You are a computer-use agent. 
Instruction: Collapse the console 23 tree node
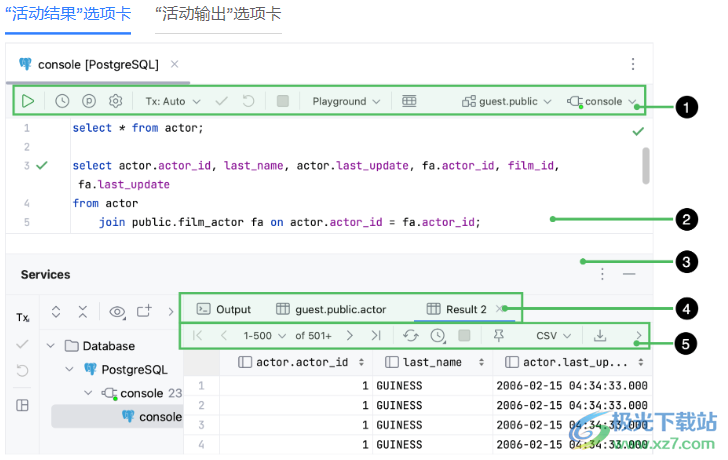point(88,393)
